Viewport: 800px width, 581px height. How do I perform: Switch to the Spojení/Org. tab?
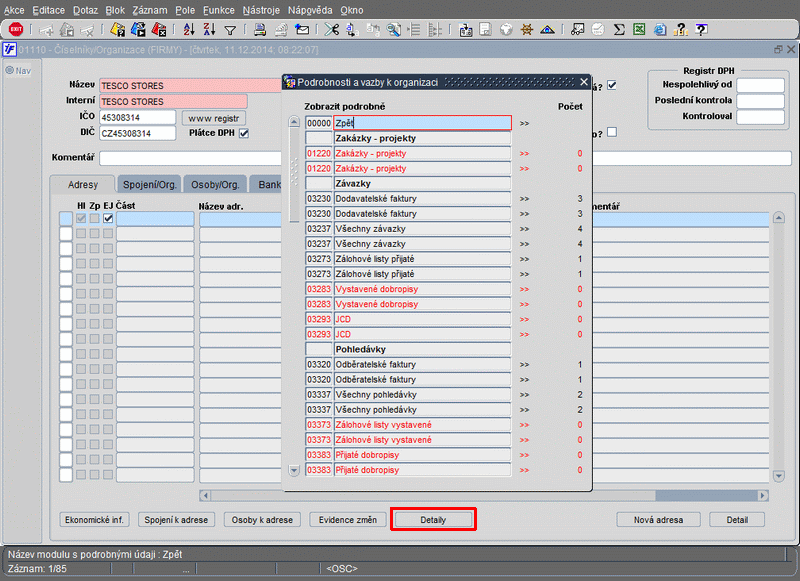tap(149, 184)
